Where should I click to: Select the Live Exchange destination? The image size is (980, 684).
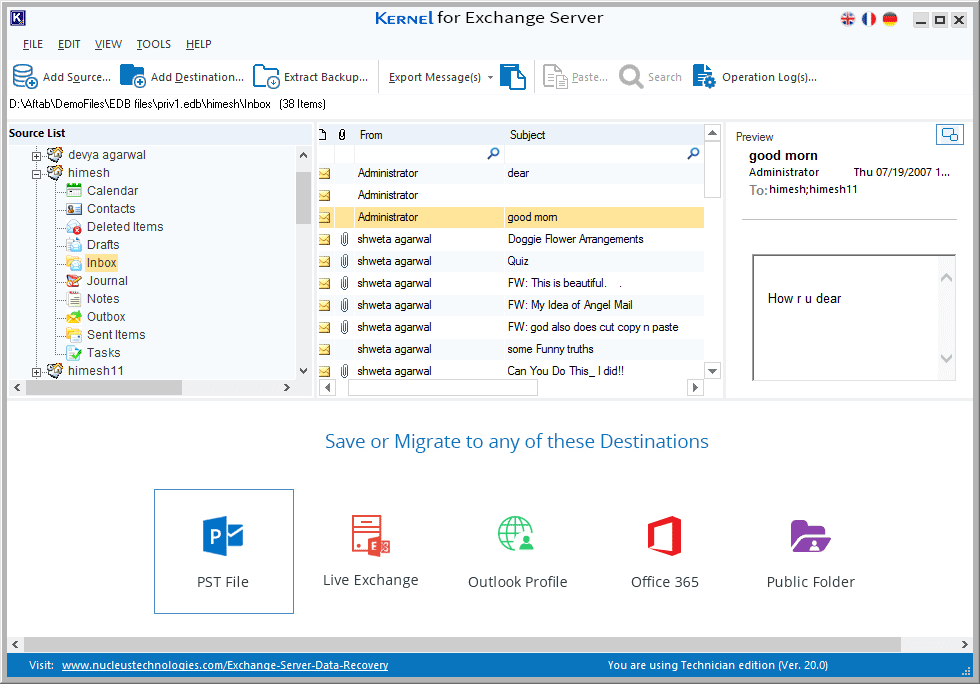pos(371,551)
